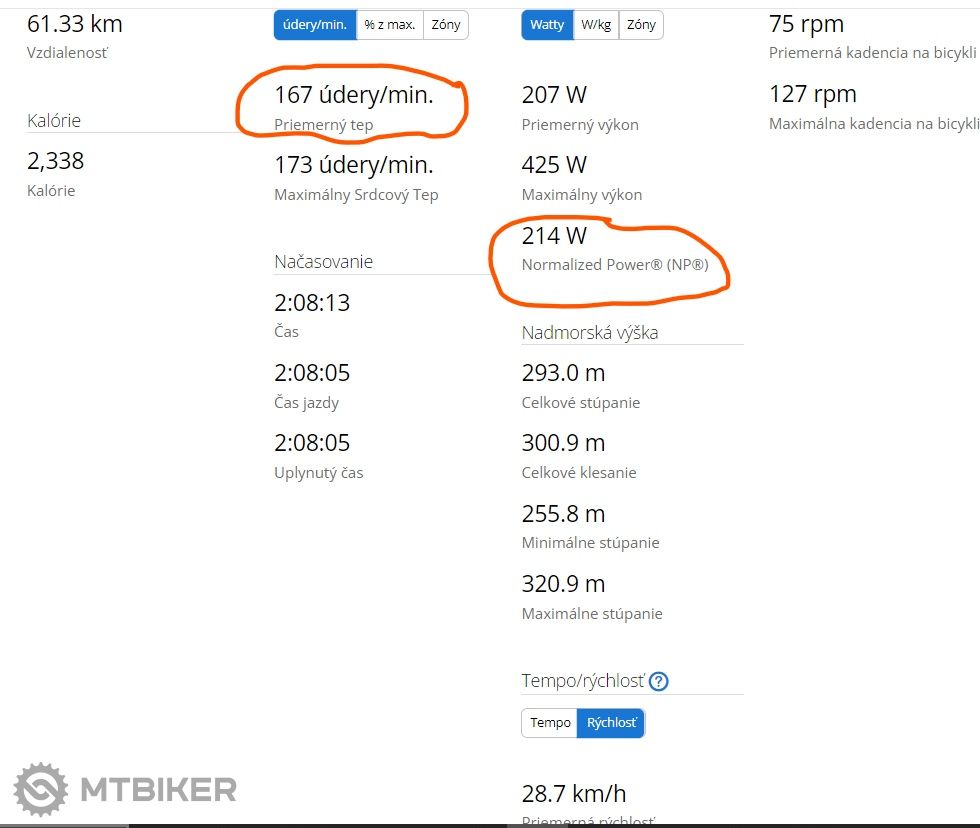This screenshot has width=980, height=828.
Task: Show heart rate as % z max.
Action: (x=390, y=25)
